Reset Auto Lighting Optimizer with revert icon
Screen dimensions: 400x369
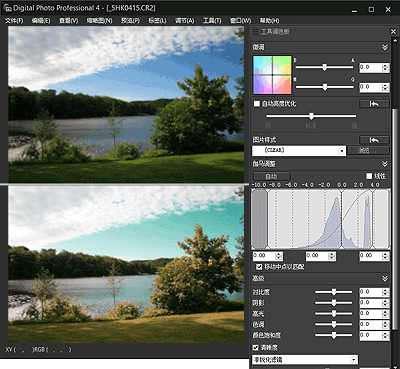click(374, 104)
